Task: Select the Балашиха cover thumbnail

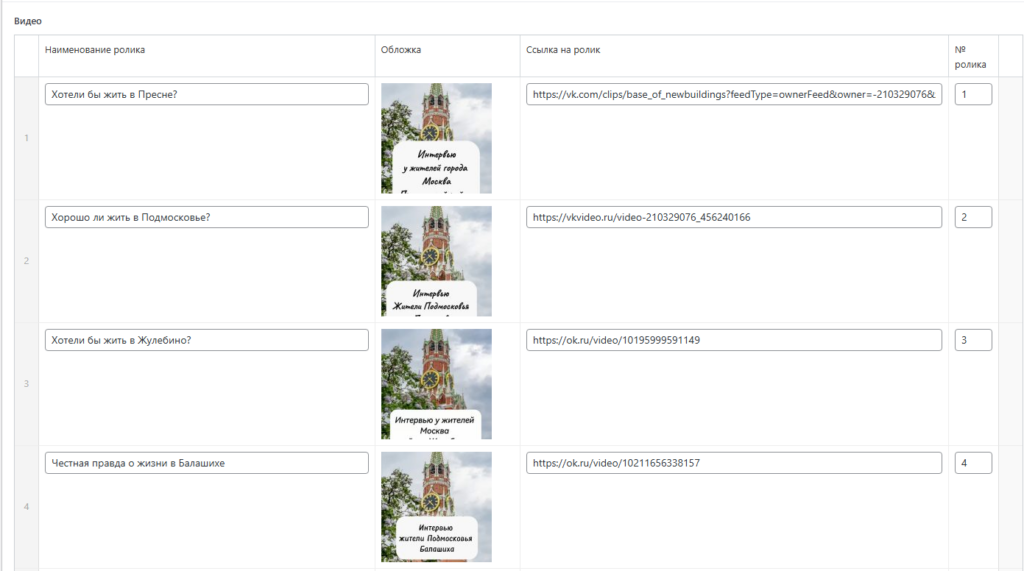Action: coord(436,506)
